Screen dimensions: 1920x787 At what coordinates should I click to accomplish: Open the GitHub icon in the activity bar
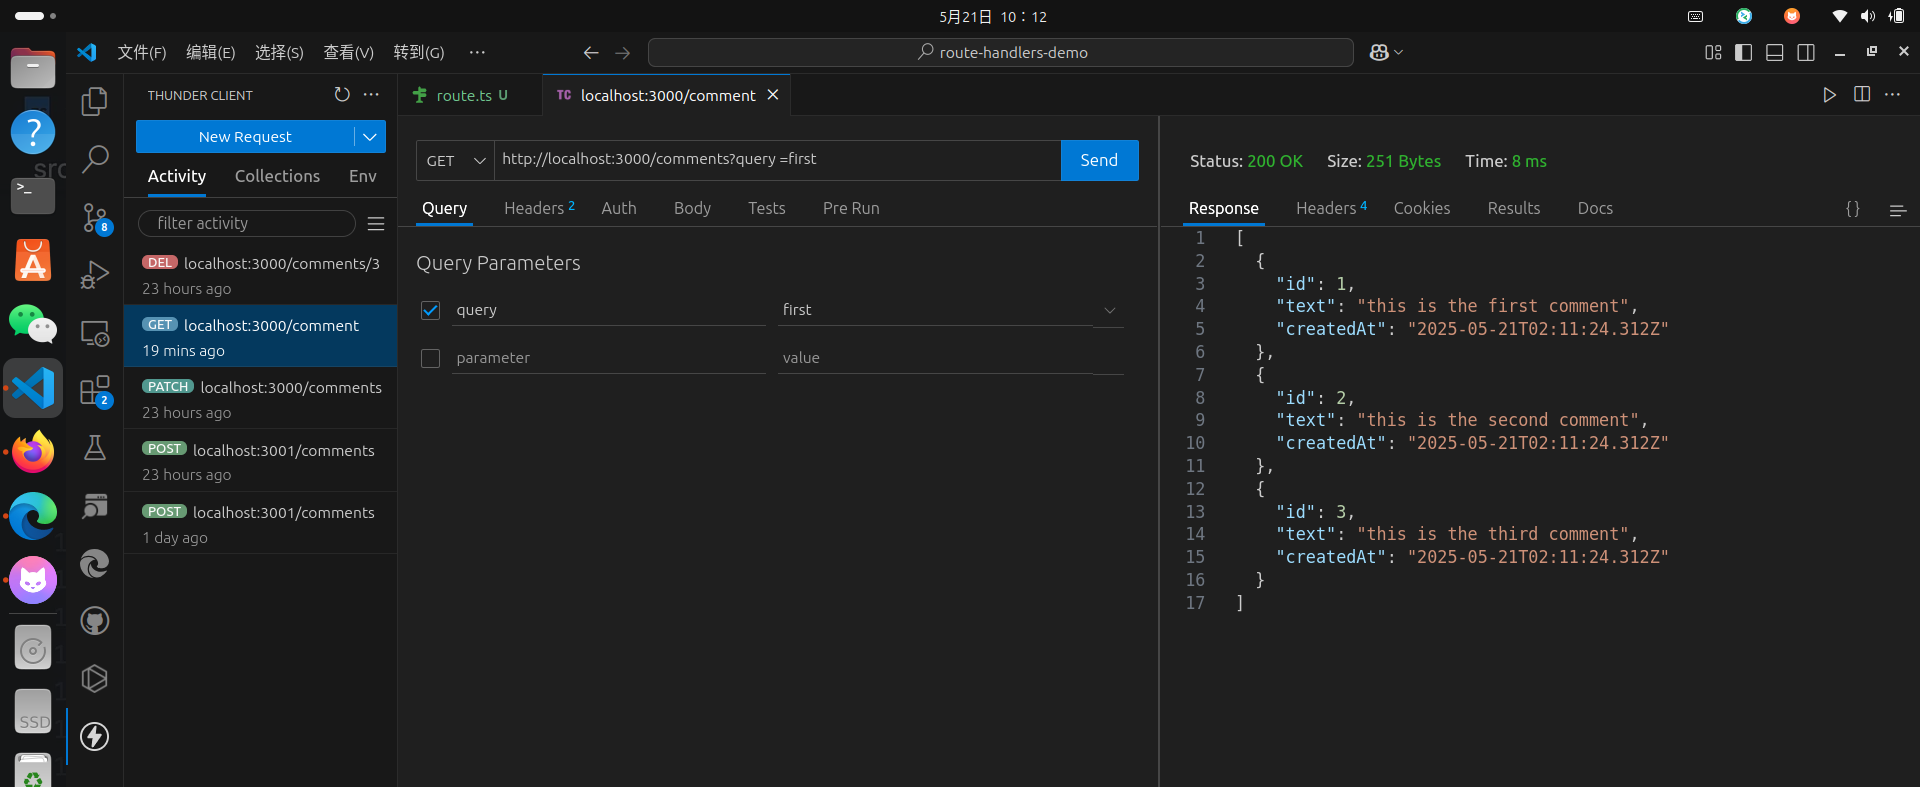95,621
